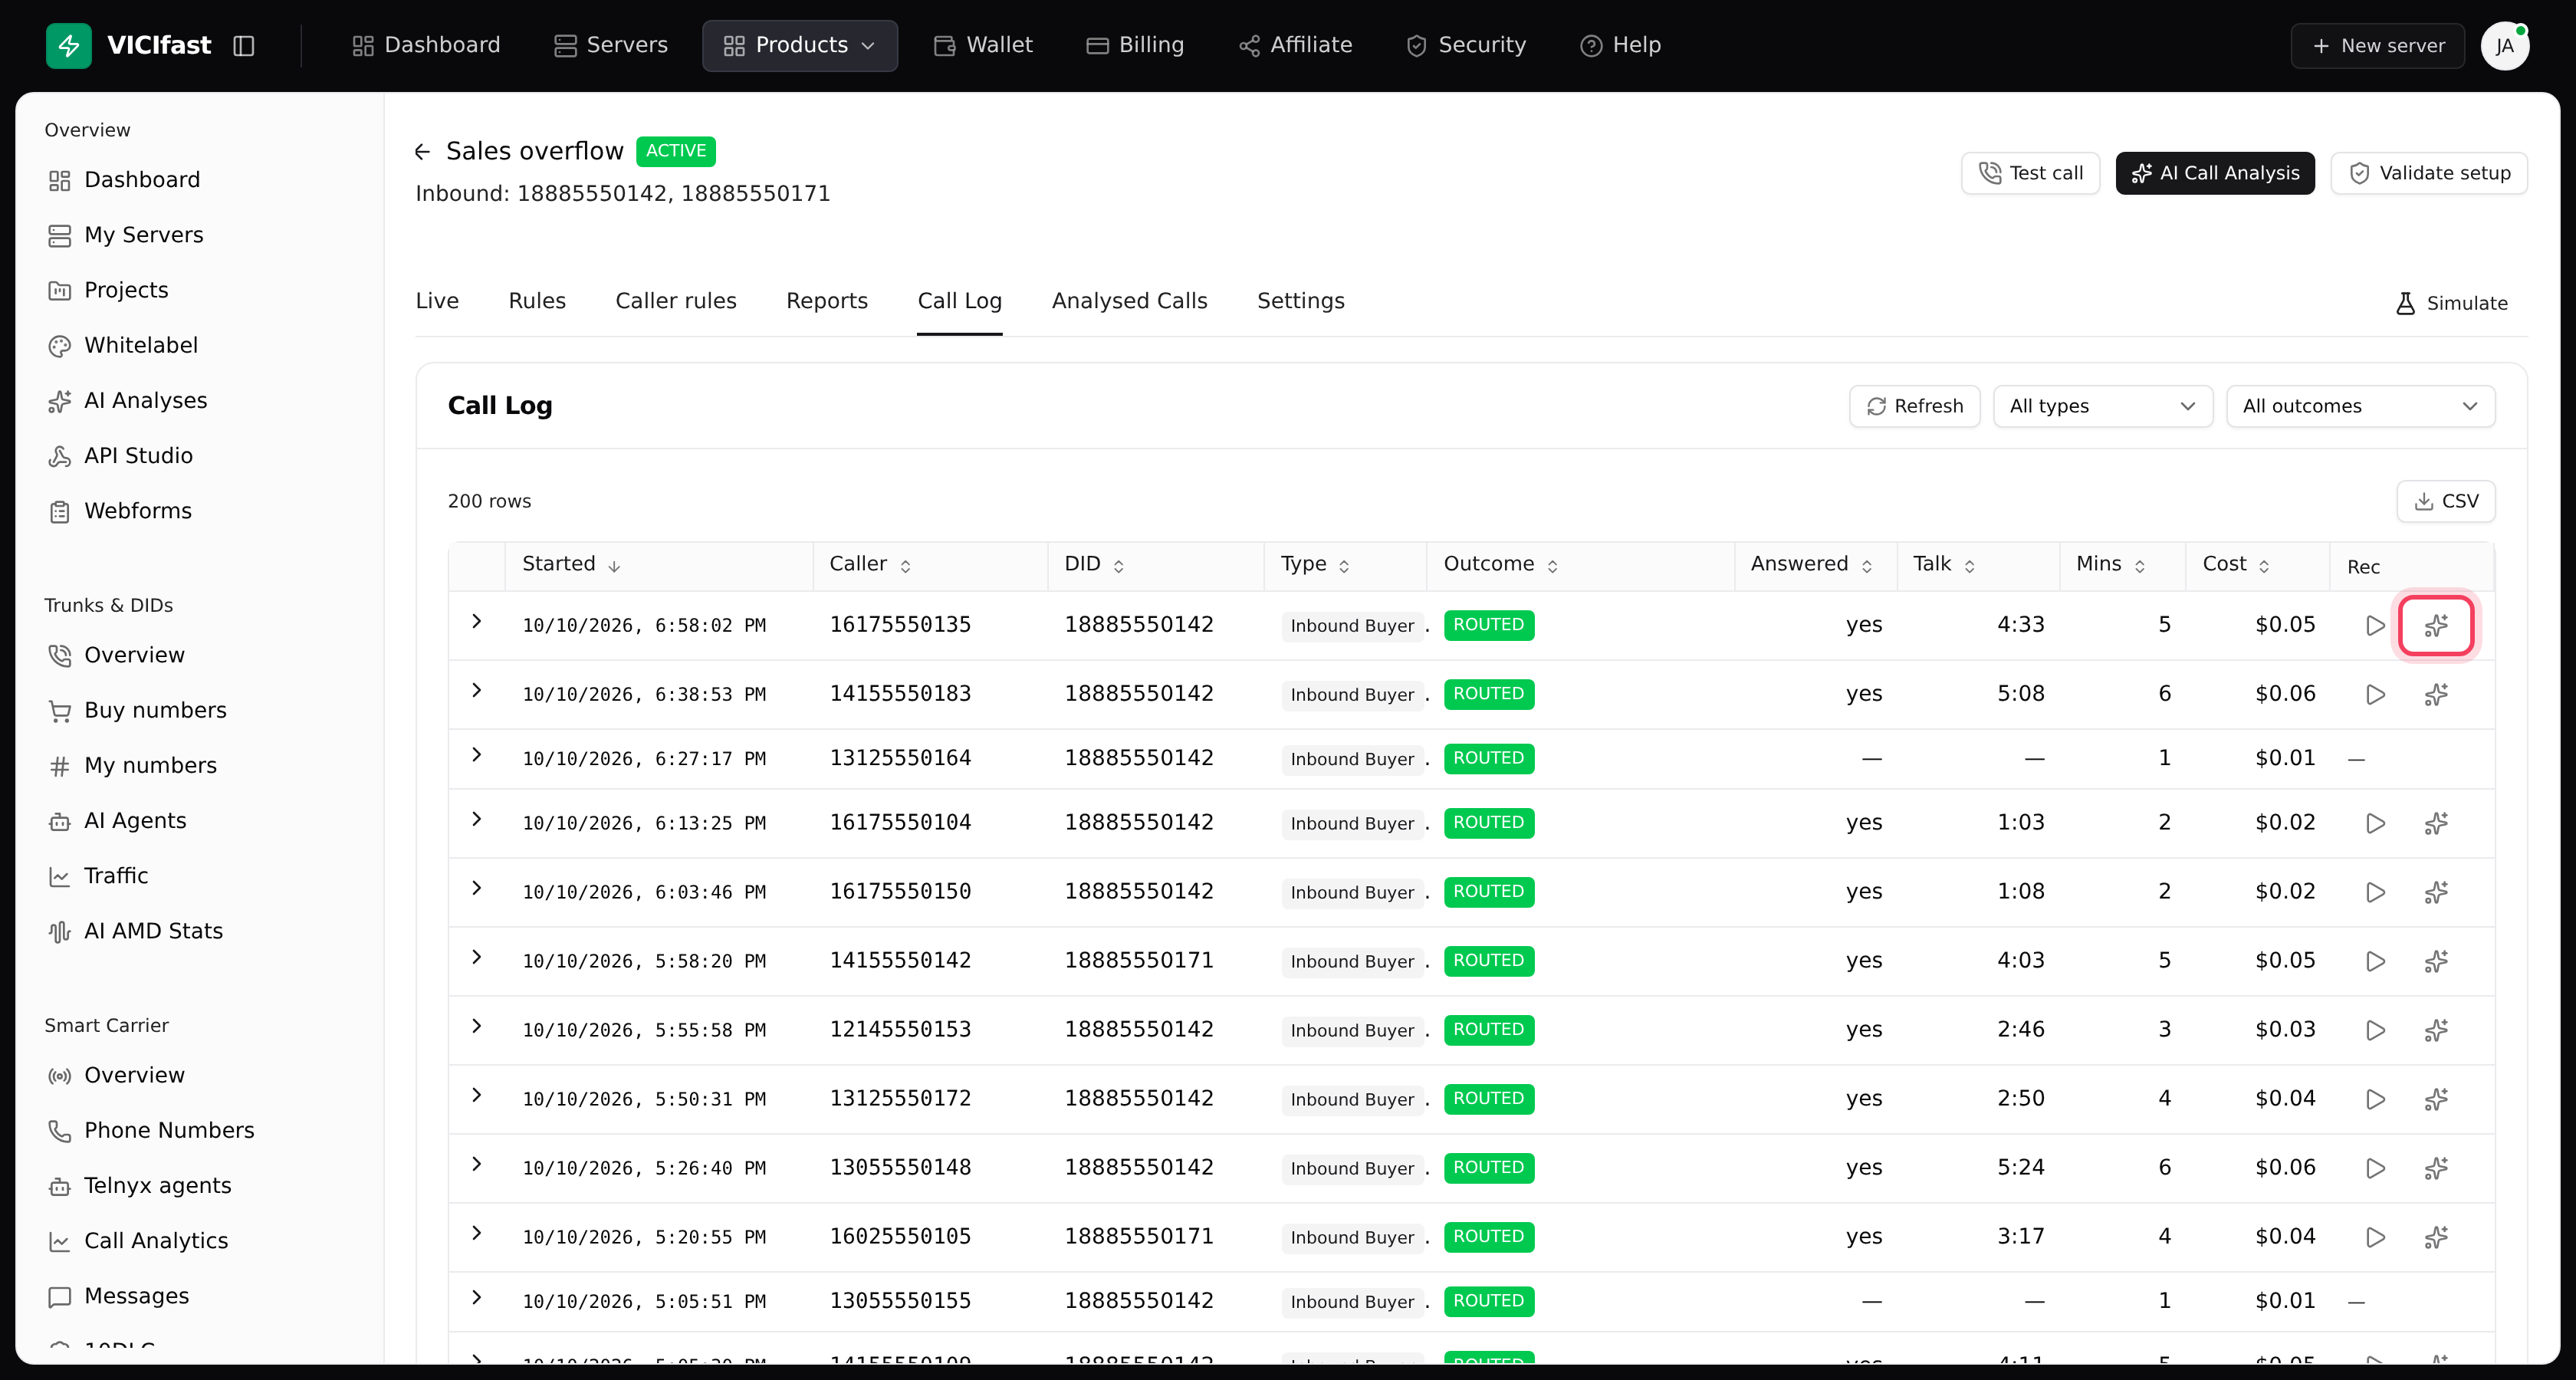This screenshot has width=2576, height=1380.
Task: Click the Refresh button
Action: click(1914, 406)
